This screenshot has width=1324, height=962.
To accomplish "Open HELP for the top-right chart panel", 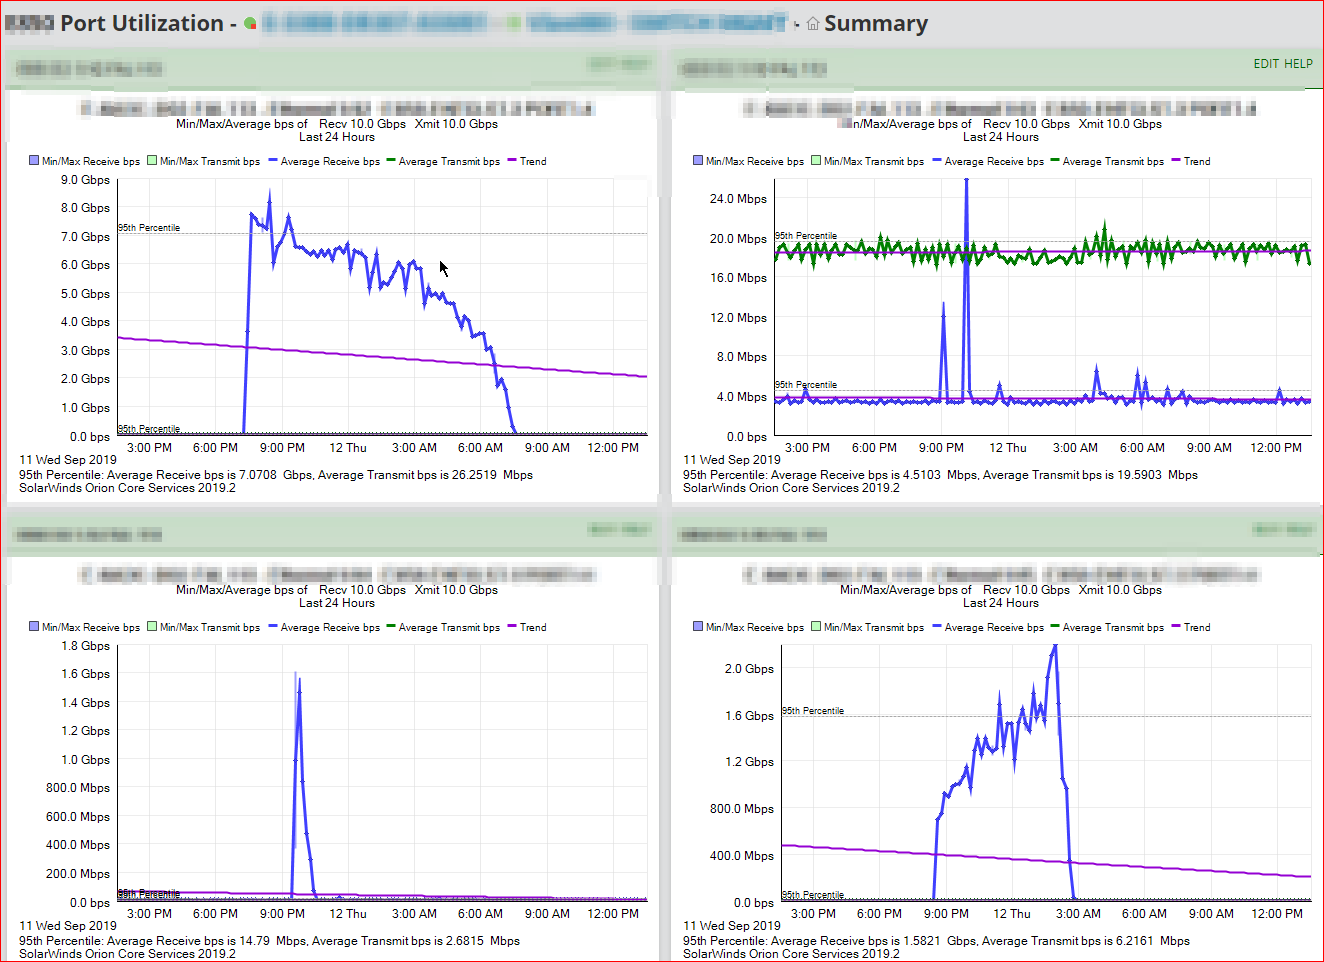I will 1298,64.
